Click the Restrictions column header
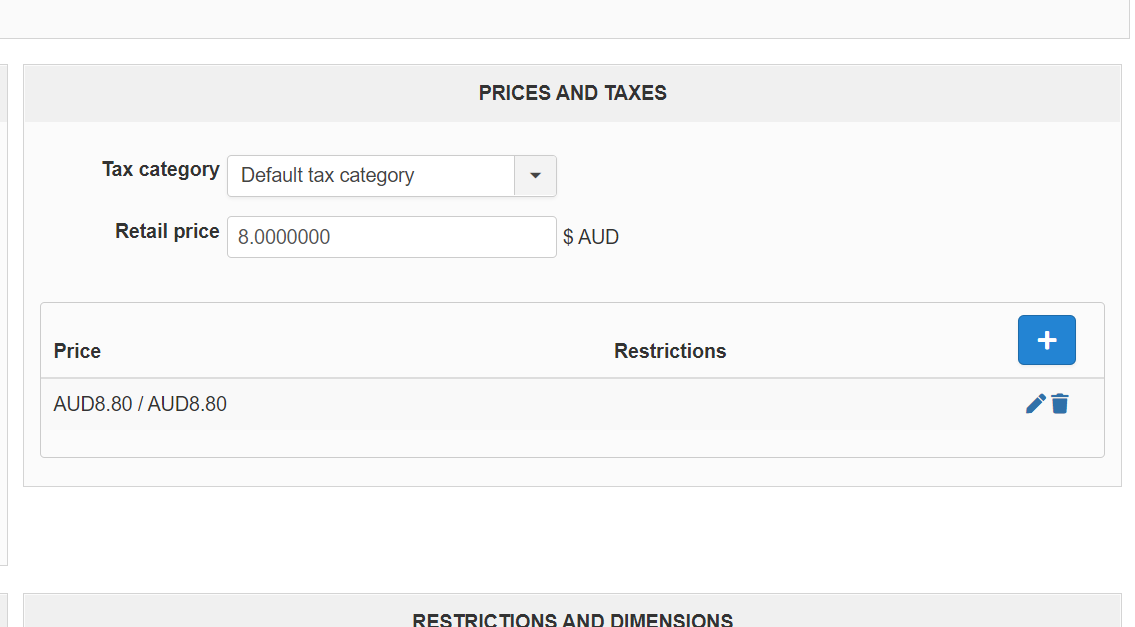This screenshot has height=627, width=1135. pyautogui.click(x=670, y=351)
